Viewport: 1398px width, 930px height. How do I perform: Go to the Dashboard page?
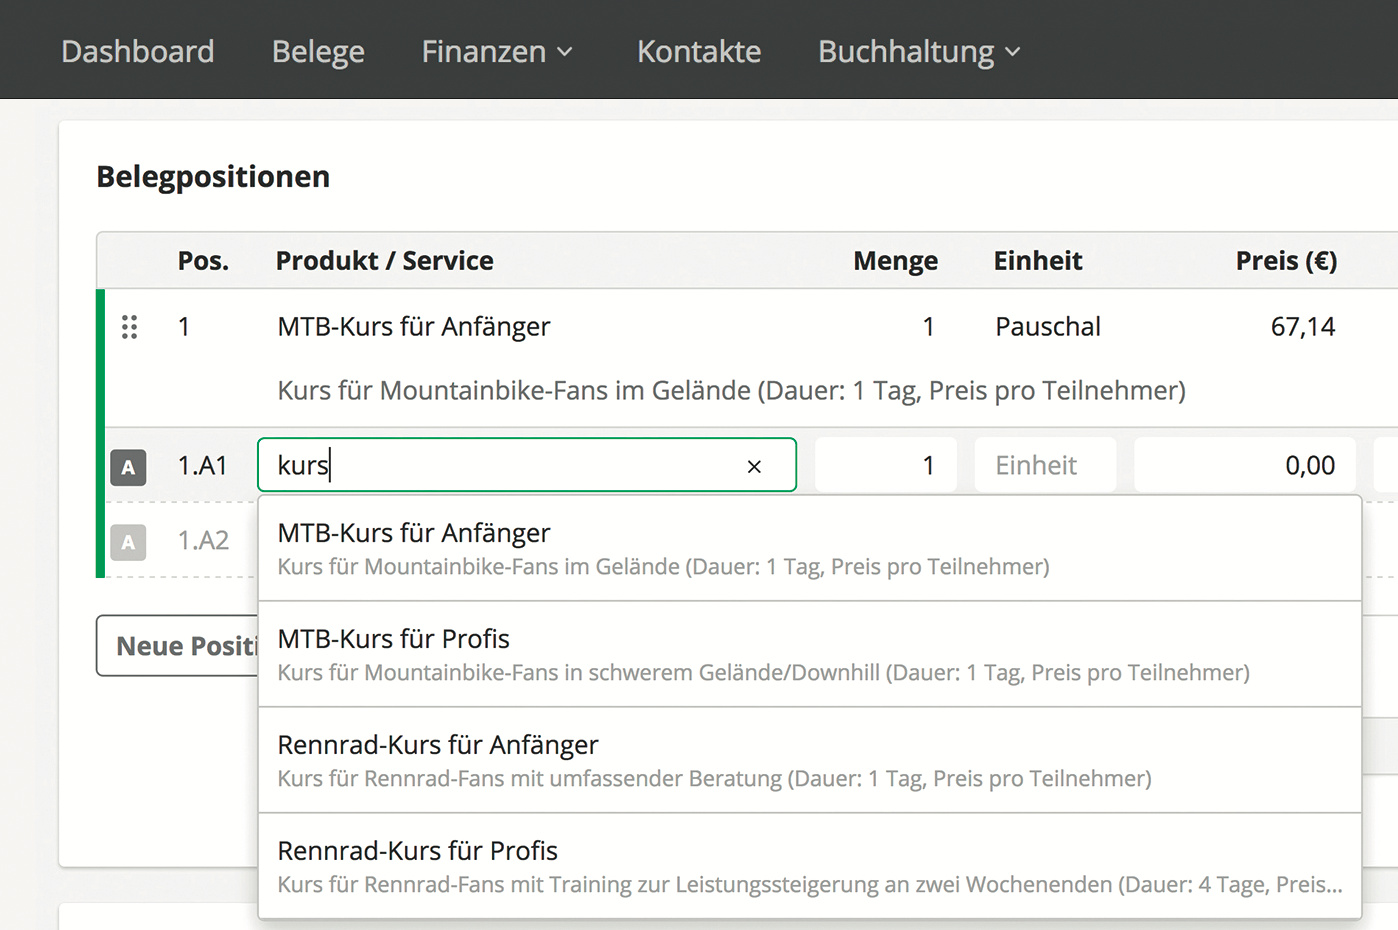point(138,51)
